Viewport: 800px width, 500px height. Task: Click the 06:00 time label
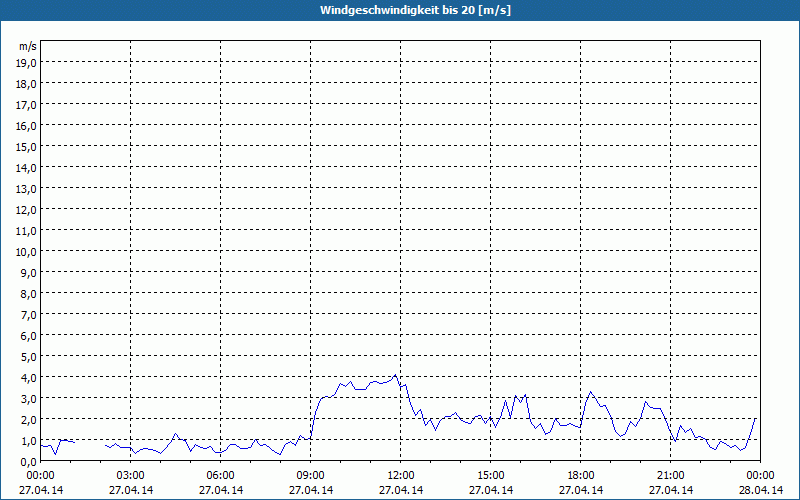click(220, 476)
